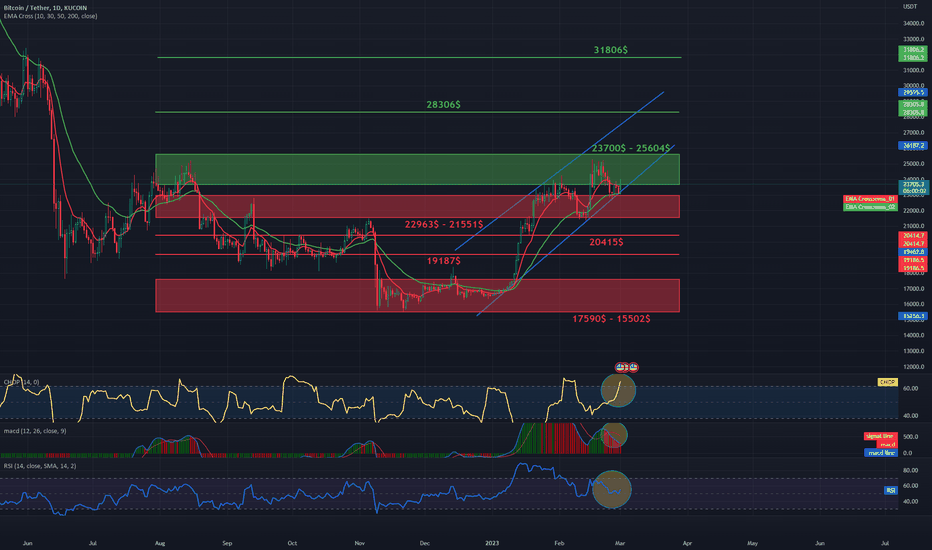Click the 15256.5 blue price label
932x550 pixels.
913,316
